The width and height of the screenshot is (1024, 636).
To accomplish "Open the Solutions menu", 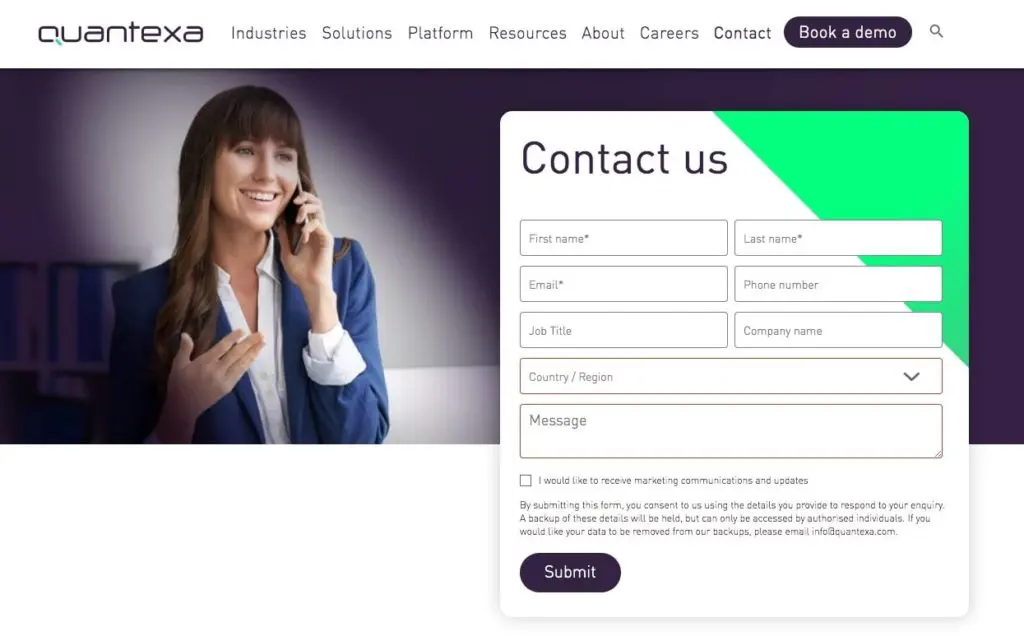I will [x=357, y=33].
